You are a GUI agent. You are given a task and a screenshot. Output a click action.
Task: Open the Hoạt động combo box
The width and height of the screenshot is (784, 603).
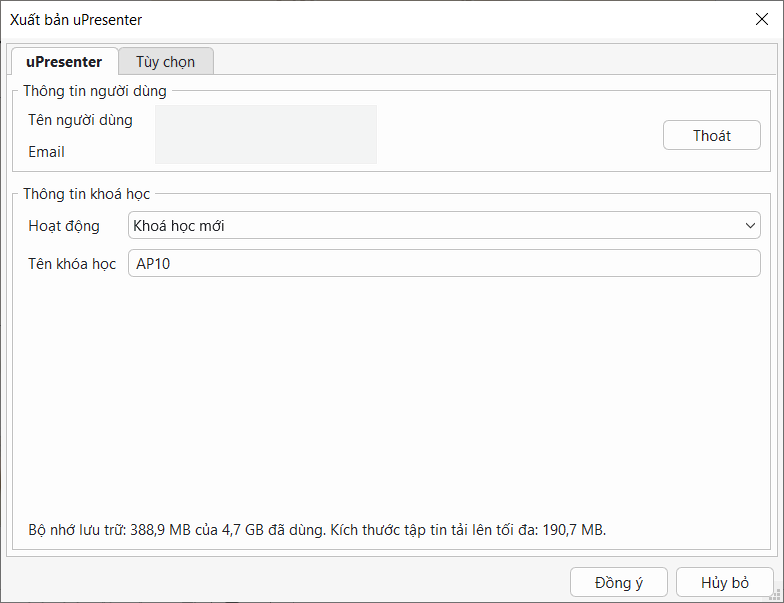[443, 226]
